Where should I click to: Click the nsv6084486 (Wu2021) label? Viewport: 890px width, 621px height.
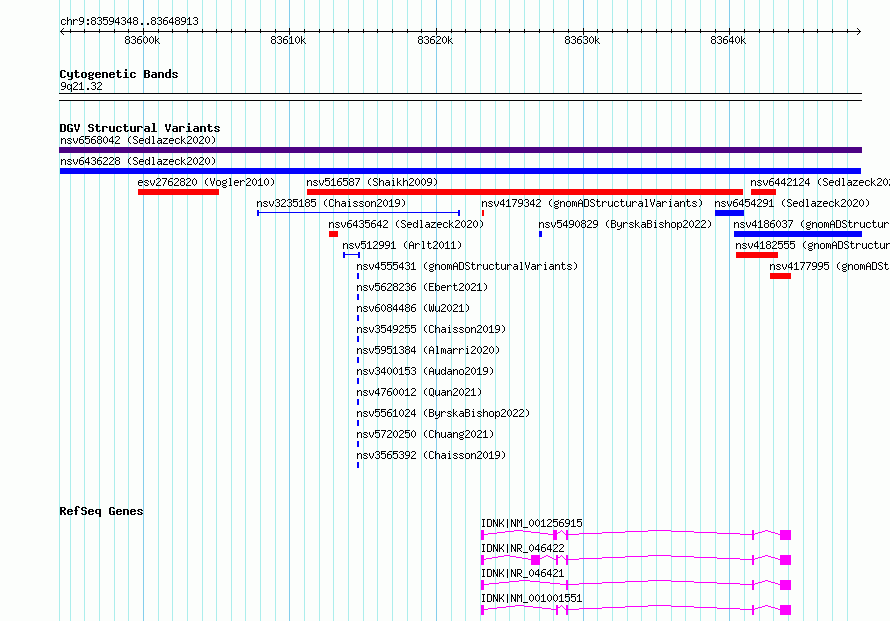[x=413, y=308]
